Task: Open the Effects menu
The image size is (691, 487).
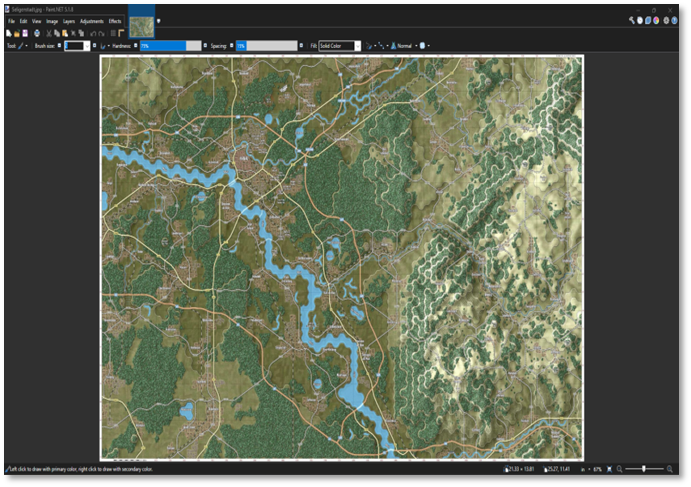Action: pos(115,21)
